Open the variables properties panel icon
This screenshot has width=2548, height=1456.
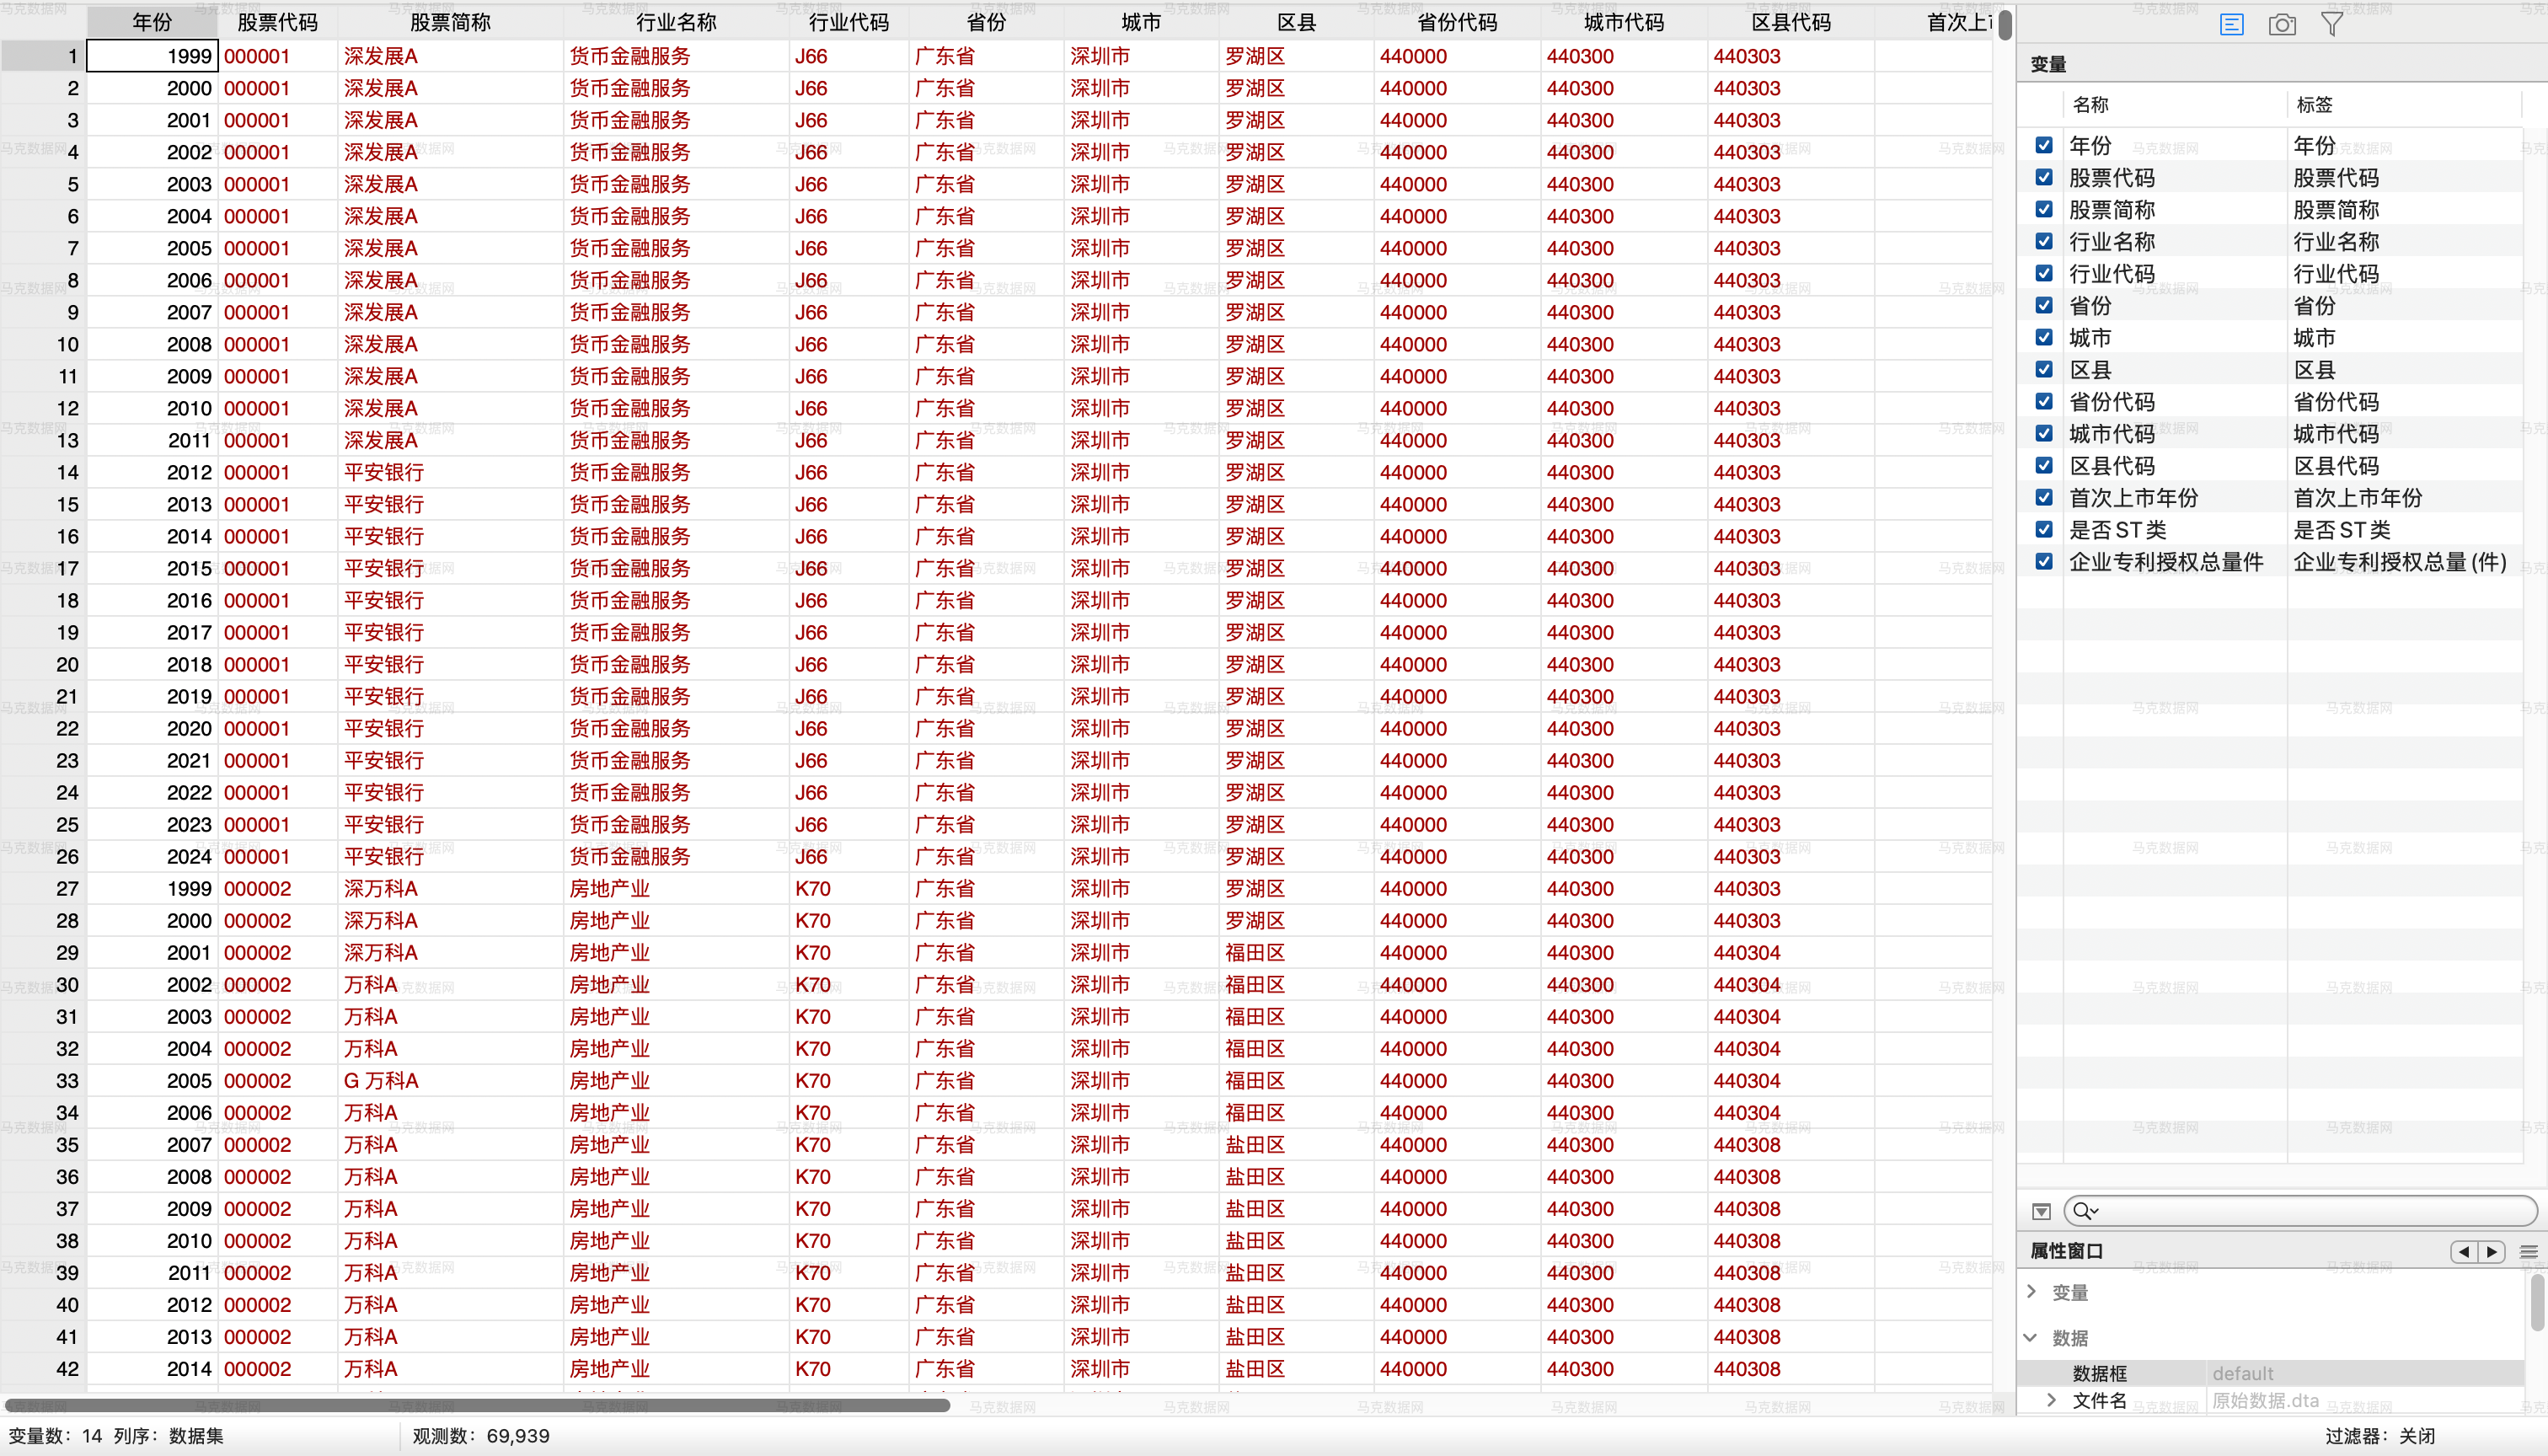2231,24
